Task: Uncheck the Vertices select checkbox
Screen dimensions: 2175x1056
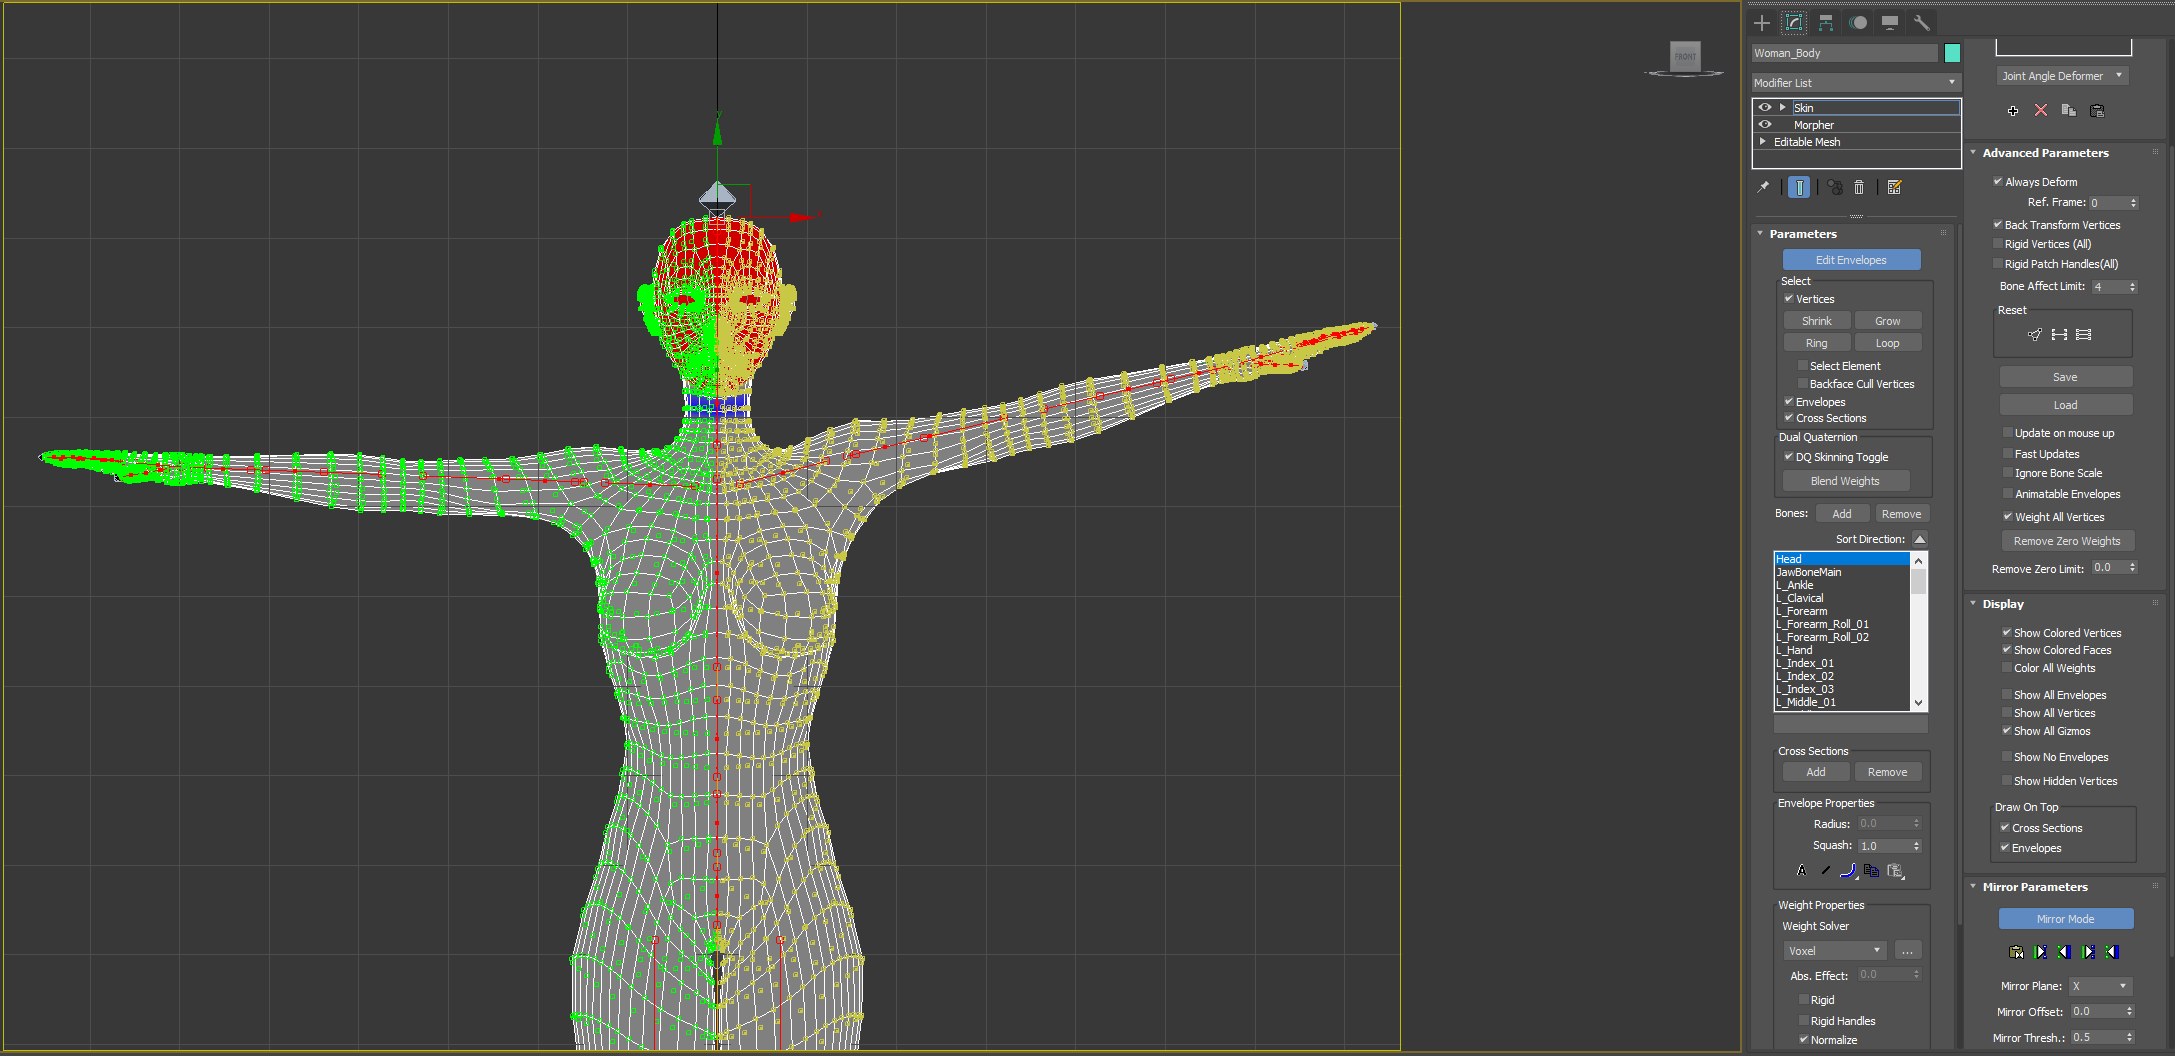Action: pyautogui.click(x=1789, y=299)
